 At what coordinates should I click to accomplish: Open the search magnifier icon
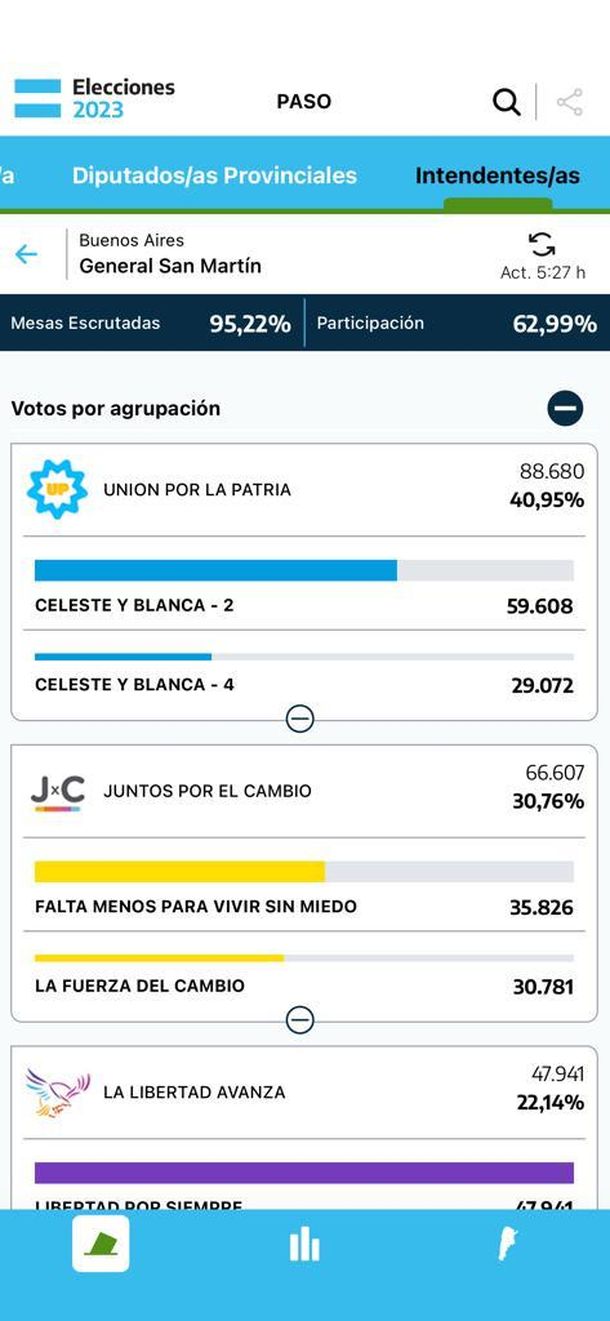tap(506, 101)
